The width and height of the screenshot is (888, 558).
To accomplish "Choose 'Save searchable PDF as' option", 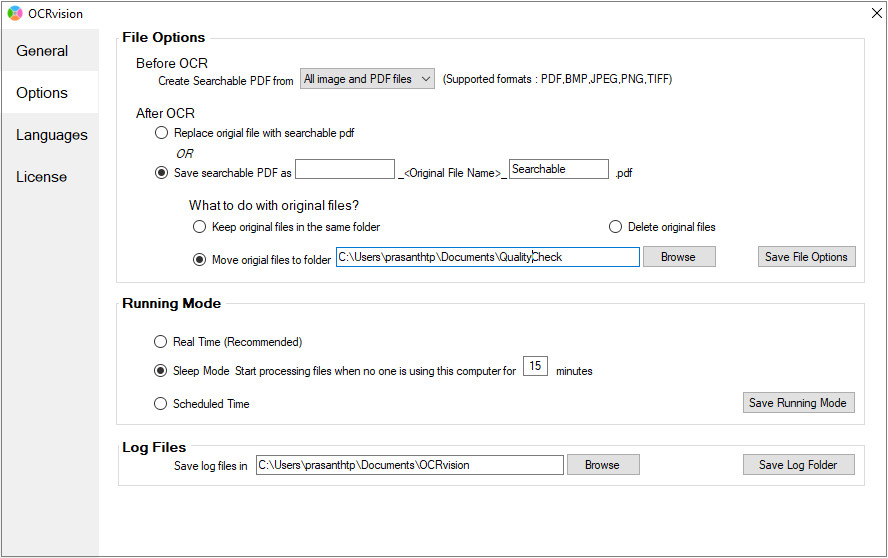I will coord(161,172).
